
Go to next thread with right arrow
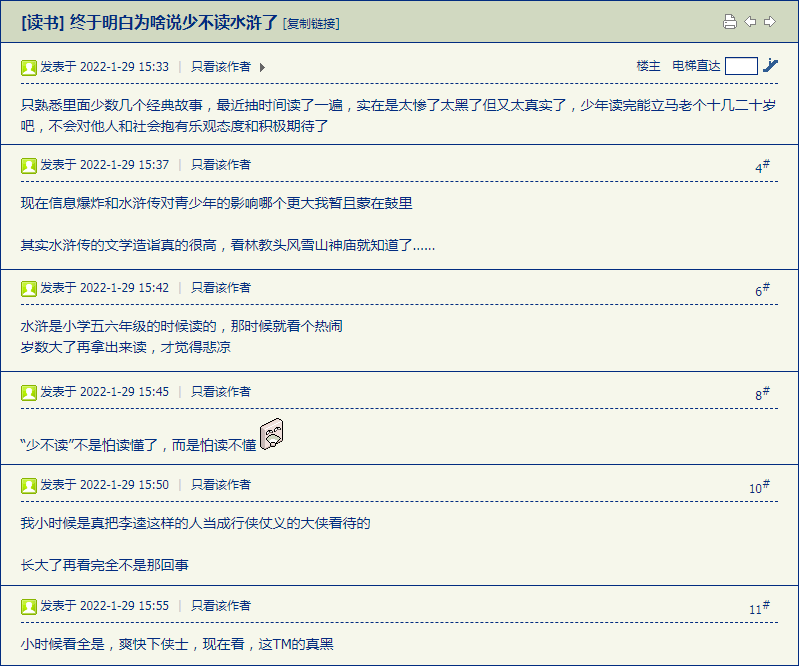(769, 22)
